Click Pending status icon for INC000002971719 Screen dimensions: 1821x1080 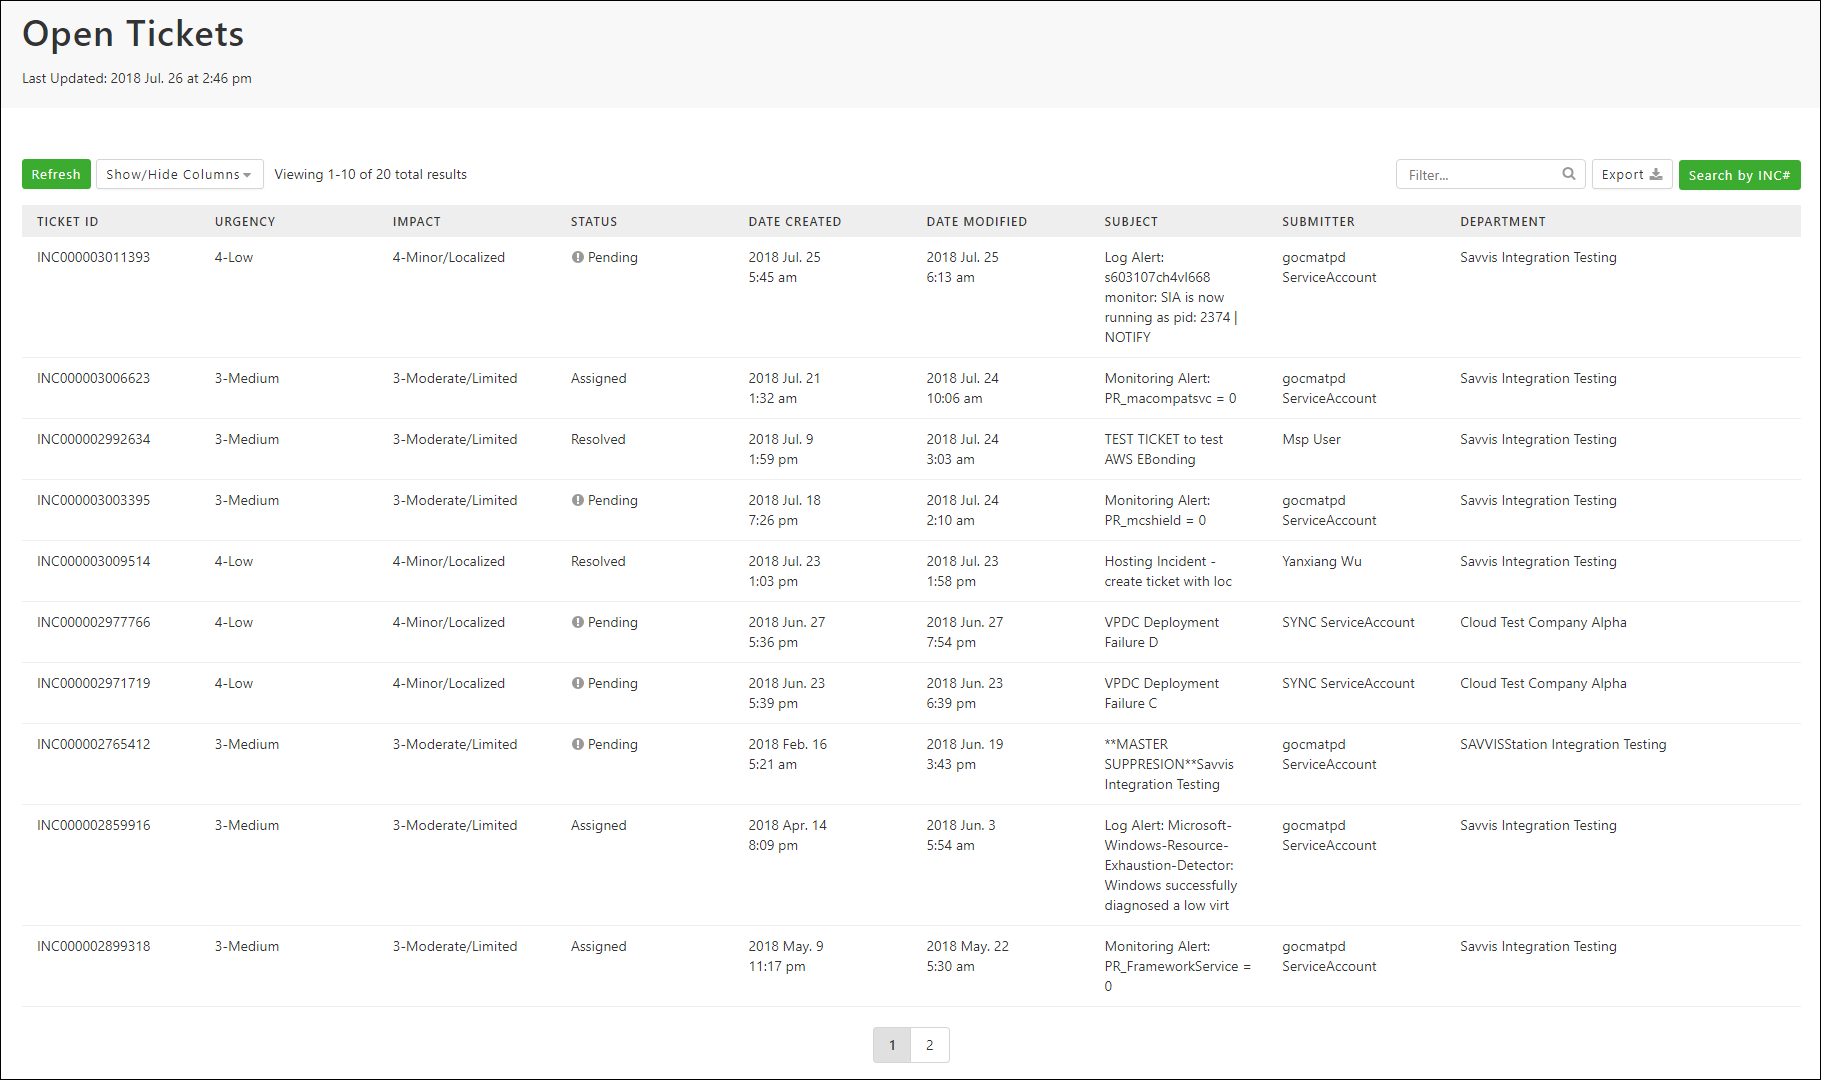(577, 683)
